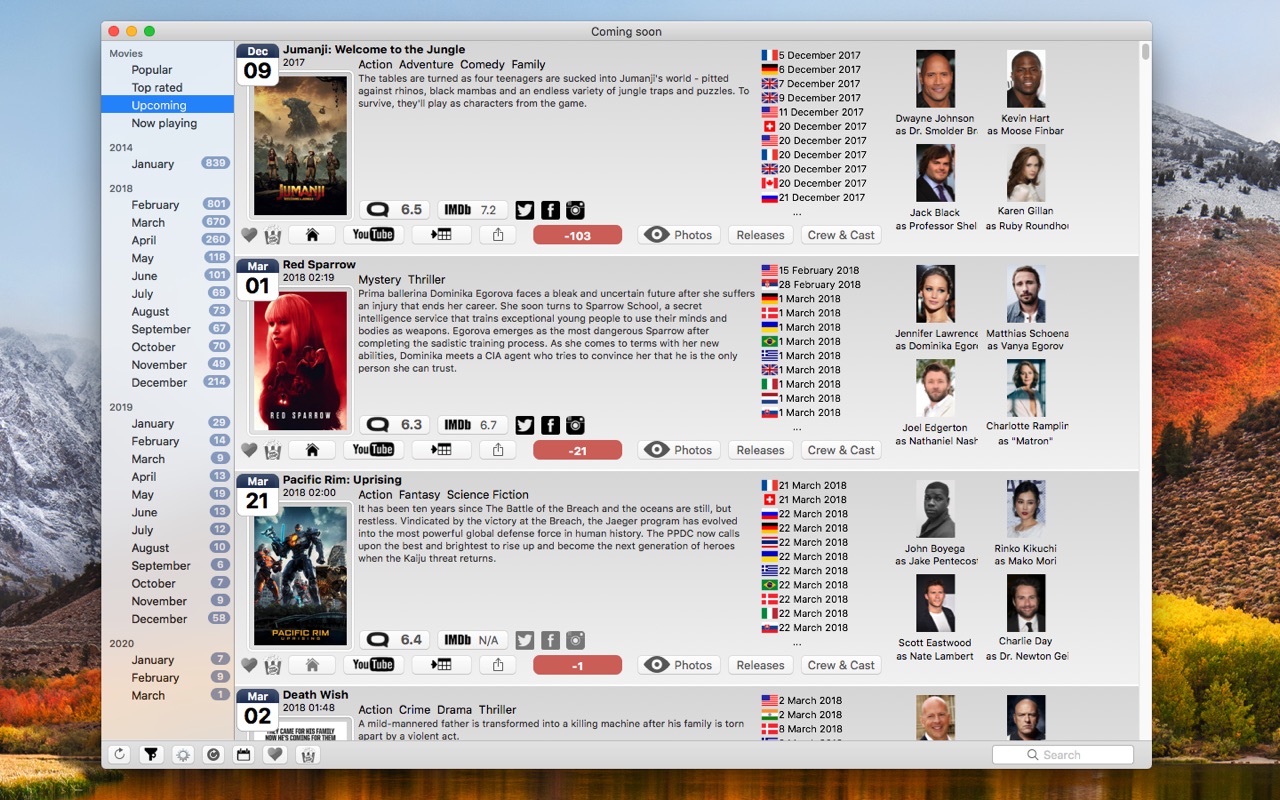Screen dimensions: 1280x800
Task: Show favorites with the bottom heart icon
Action: pyautogui.click(x=274, y=755)
